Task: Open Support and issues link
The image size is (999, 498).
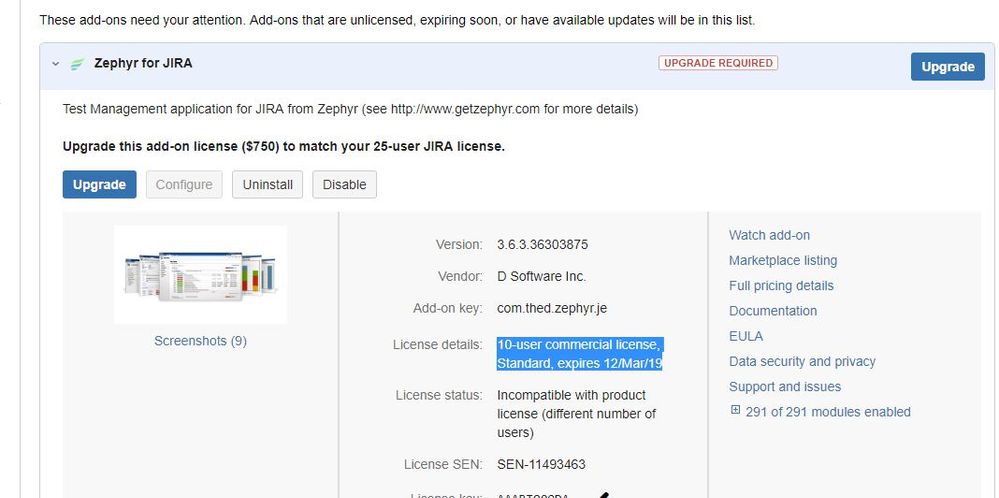Action: [785, 387]
